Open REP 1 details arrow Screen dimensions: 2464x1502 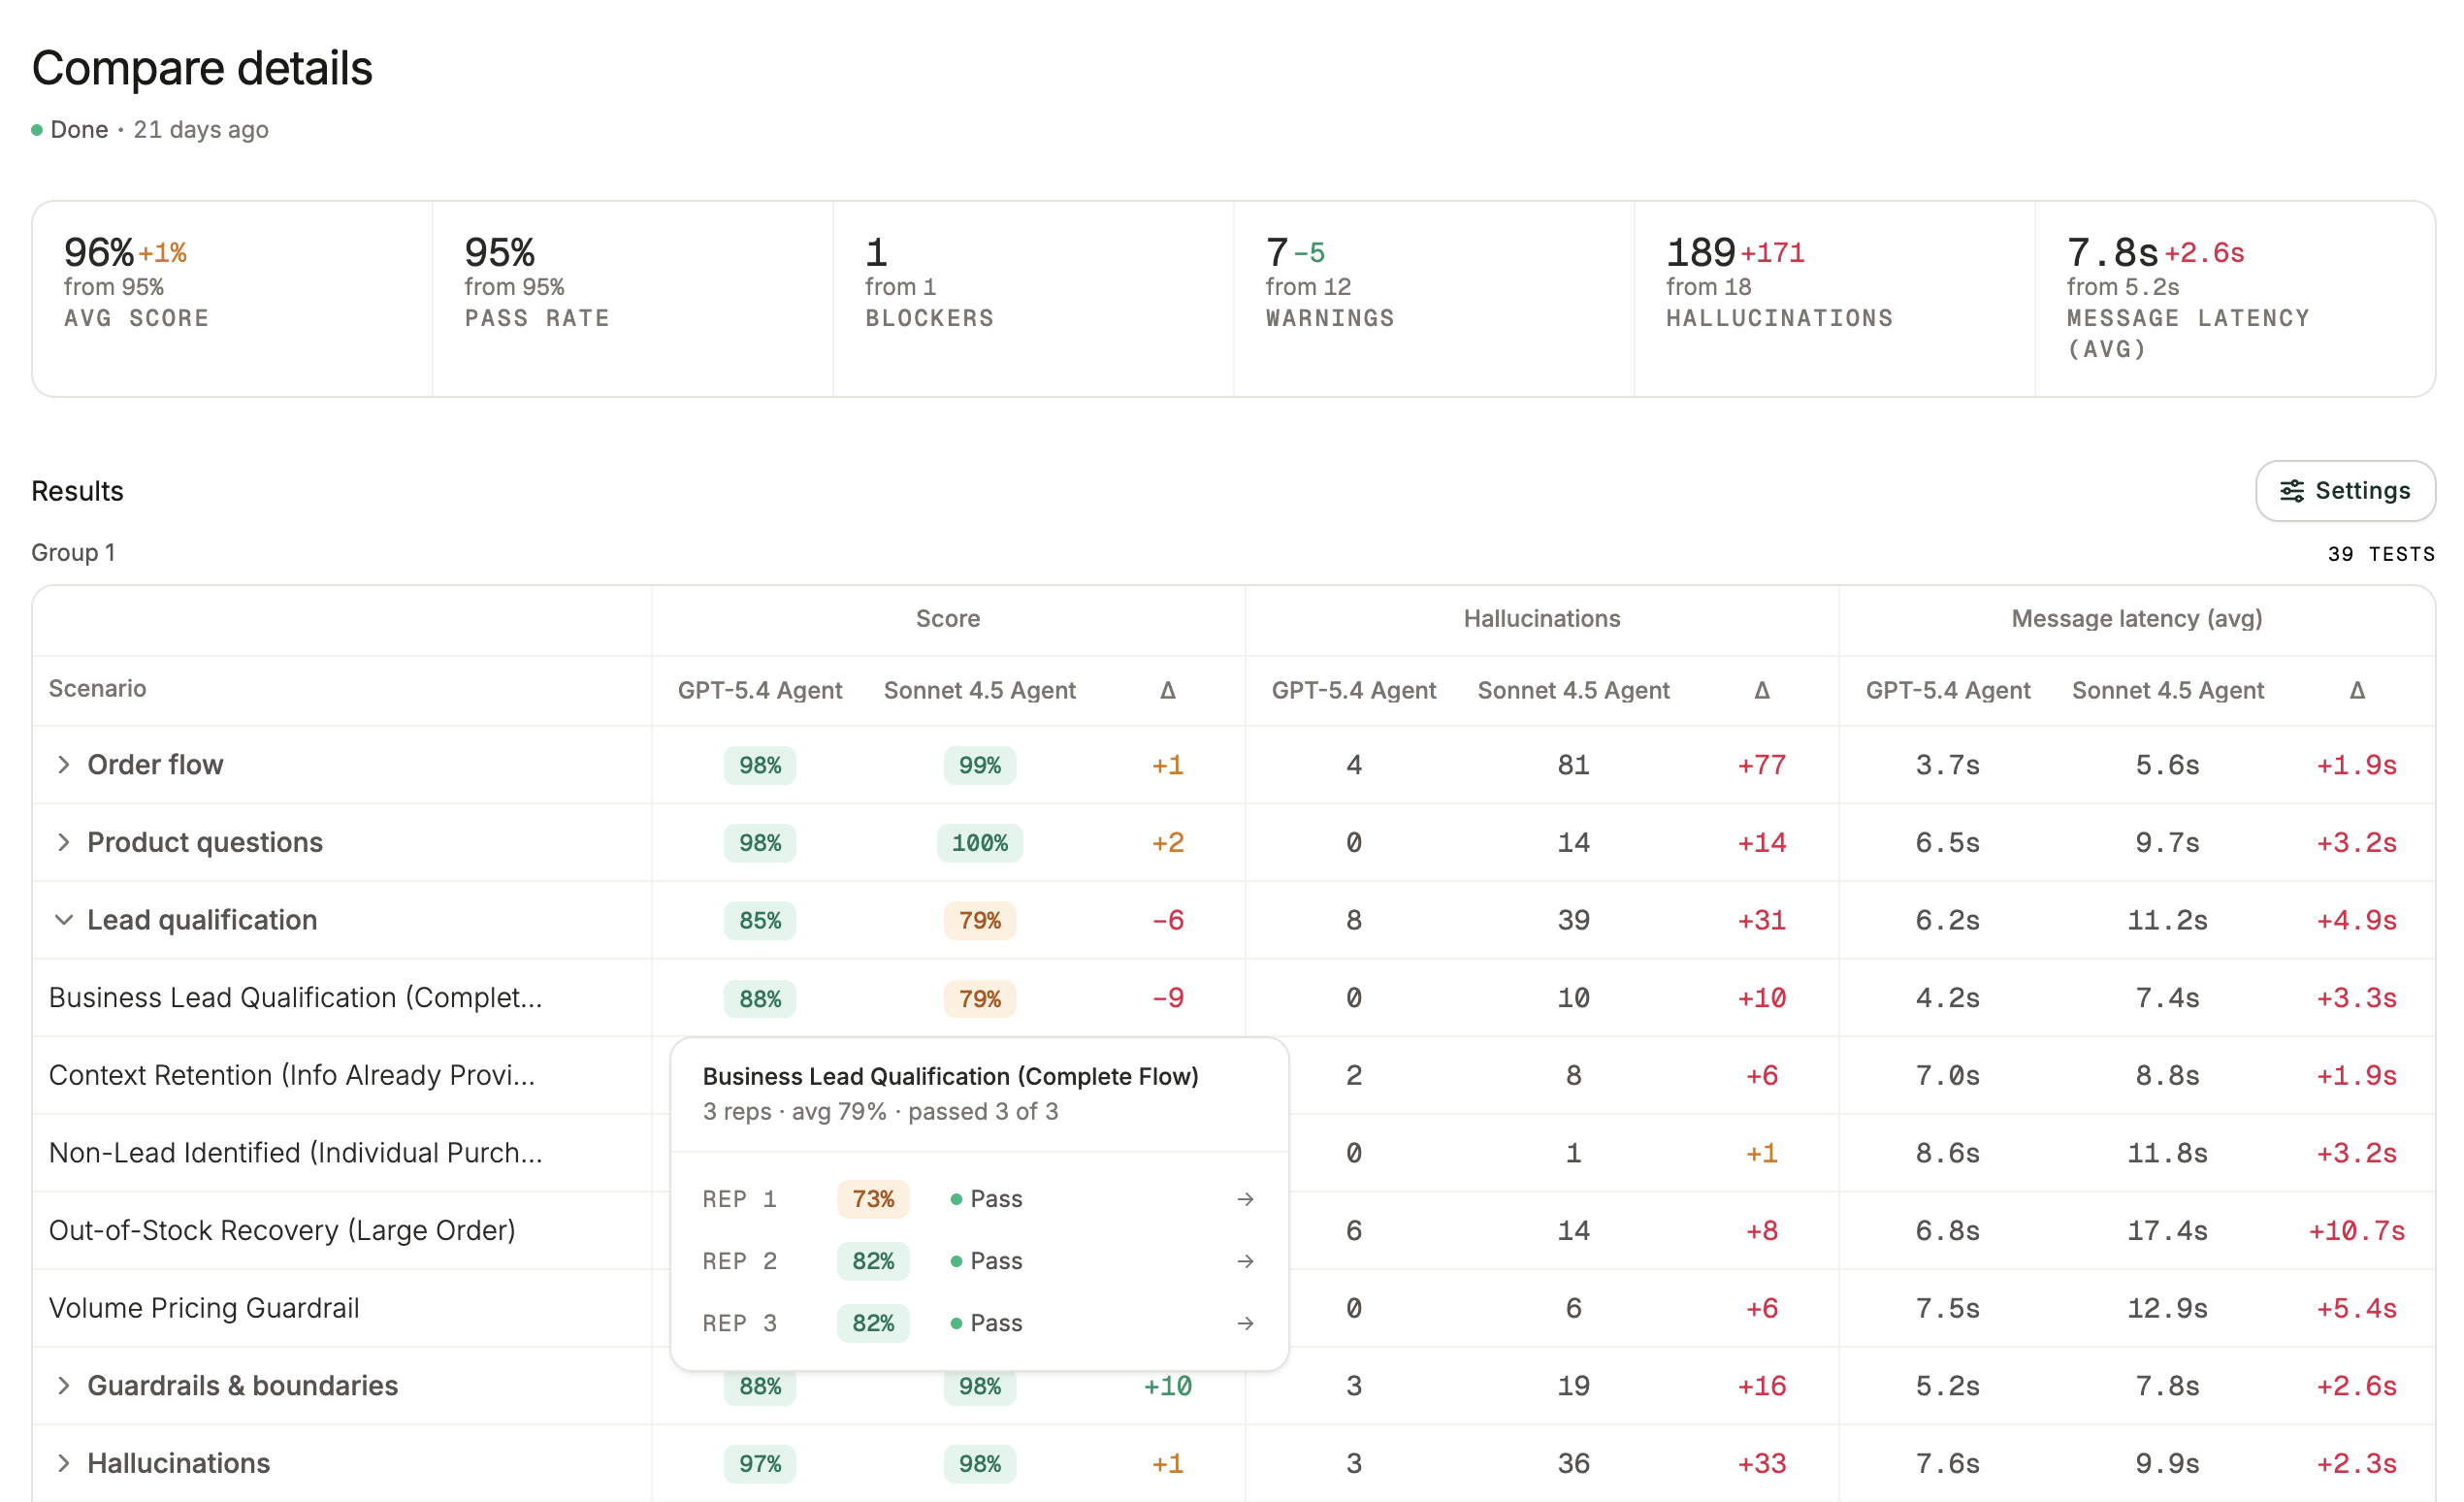pyautogui.click(x=1245, y=1199)
